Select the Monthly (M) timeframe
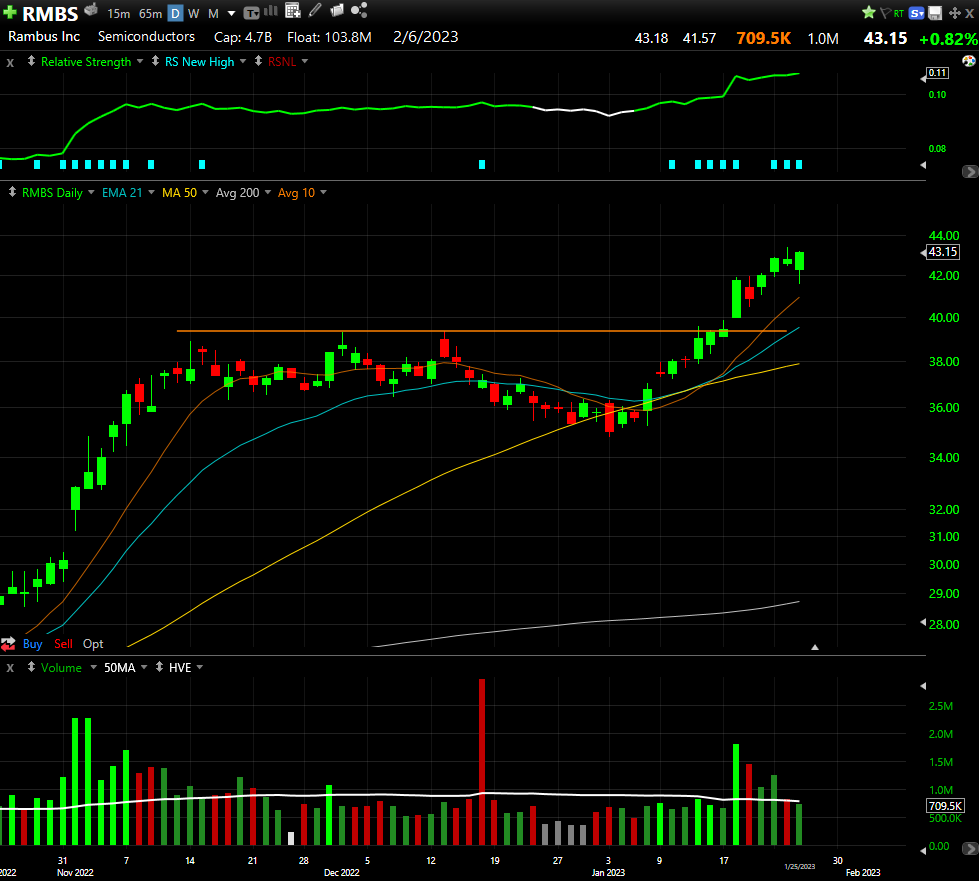The height and width of the screenshot is (881, 979). click(214, 13)
